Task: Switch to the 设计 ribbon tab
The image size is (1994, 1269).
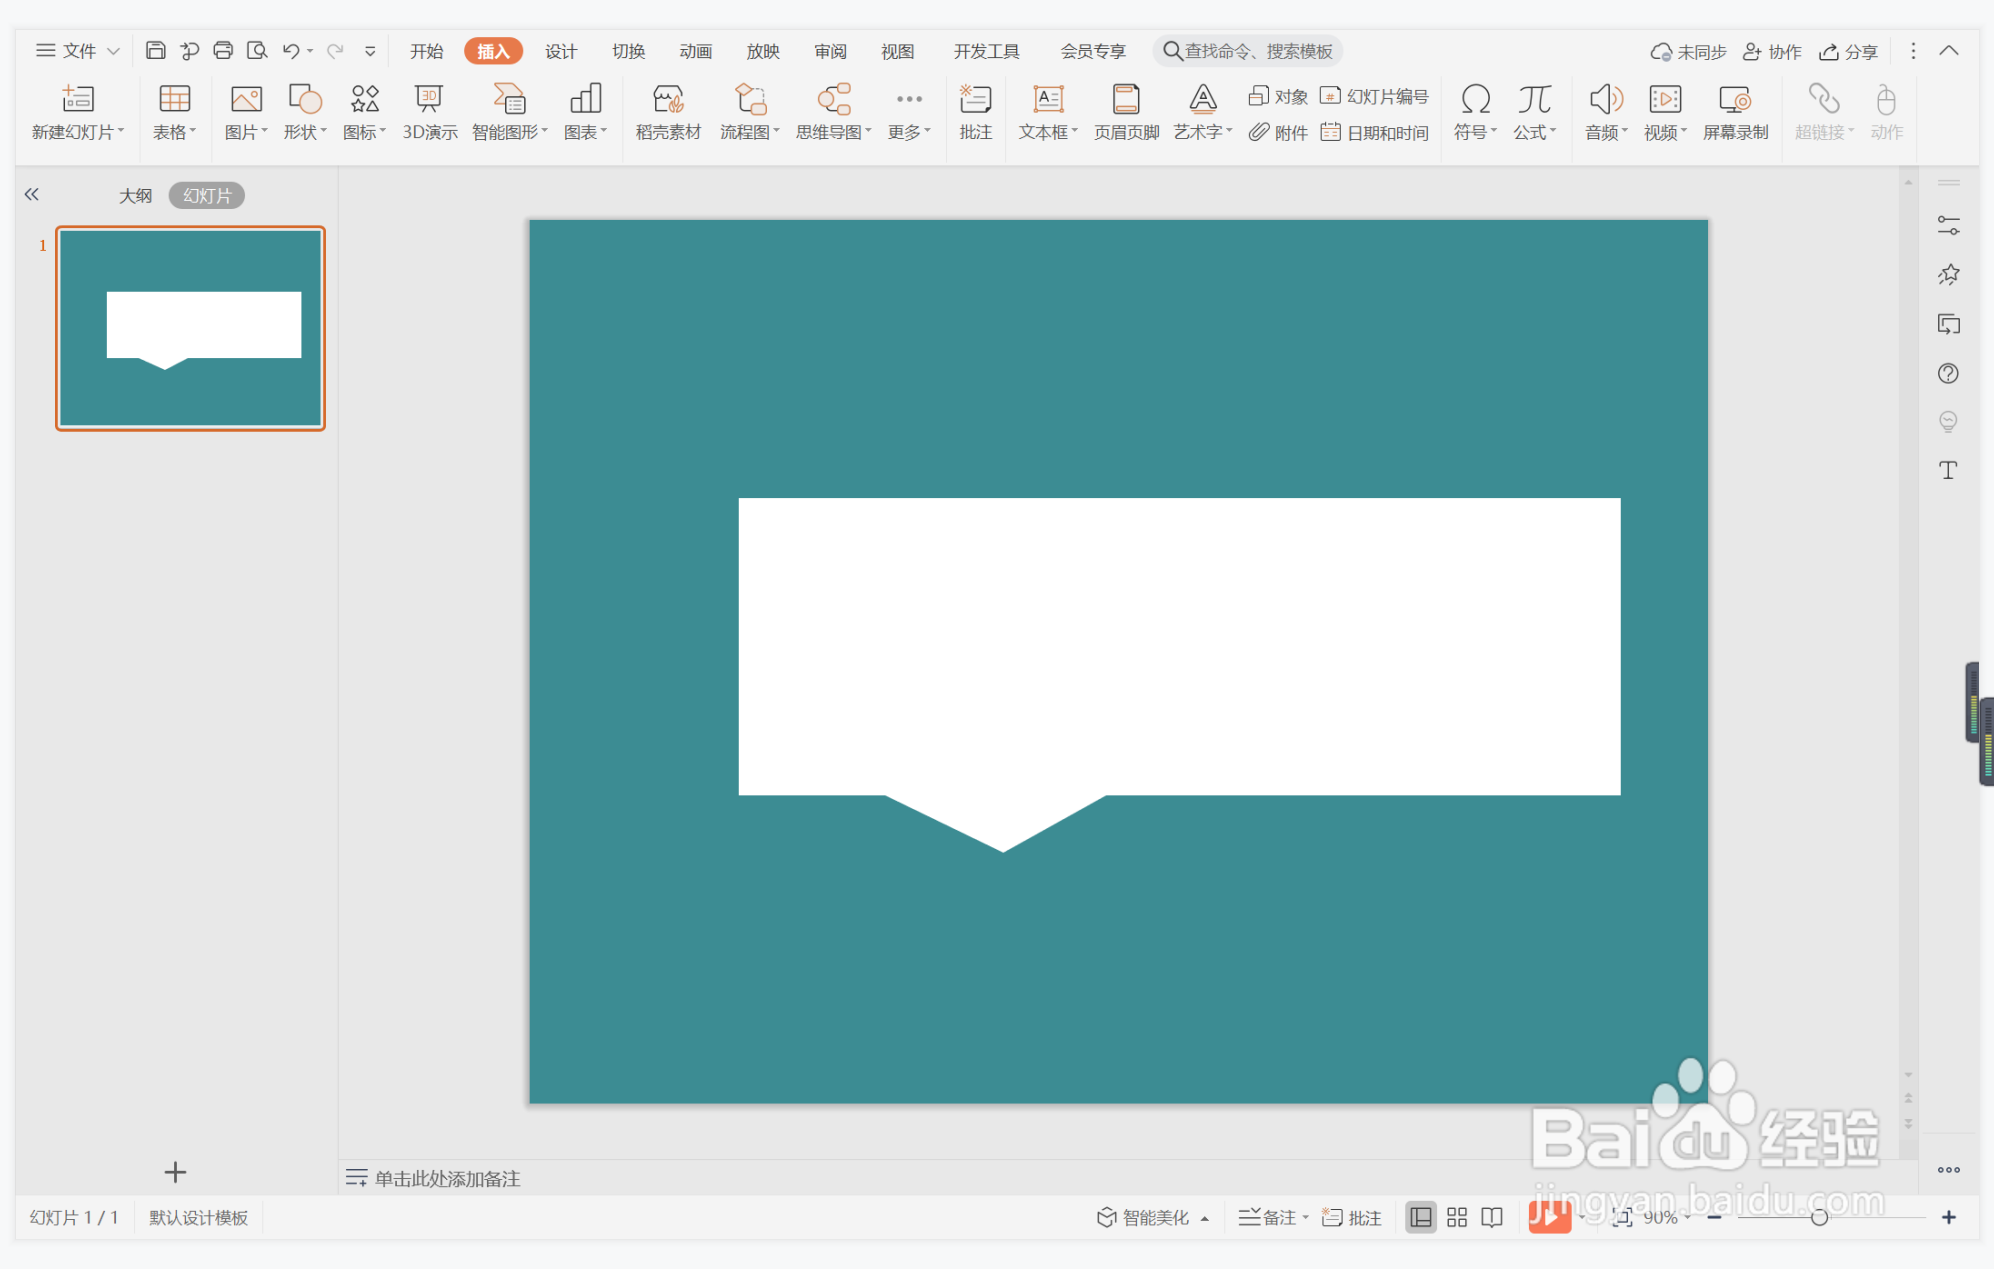Action: point(561,51)
